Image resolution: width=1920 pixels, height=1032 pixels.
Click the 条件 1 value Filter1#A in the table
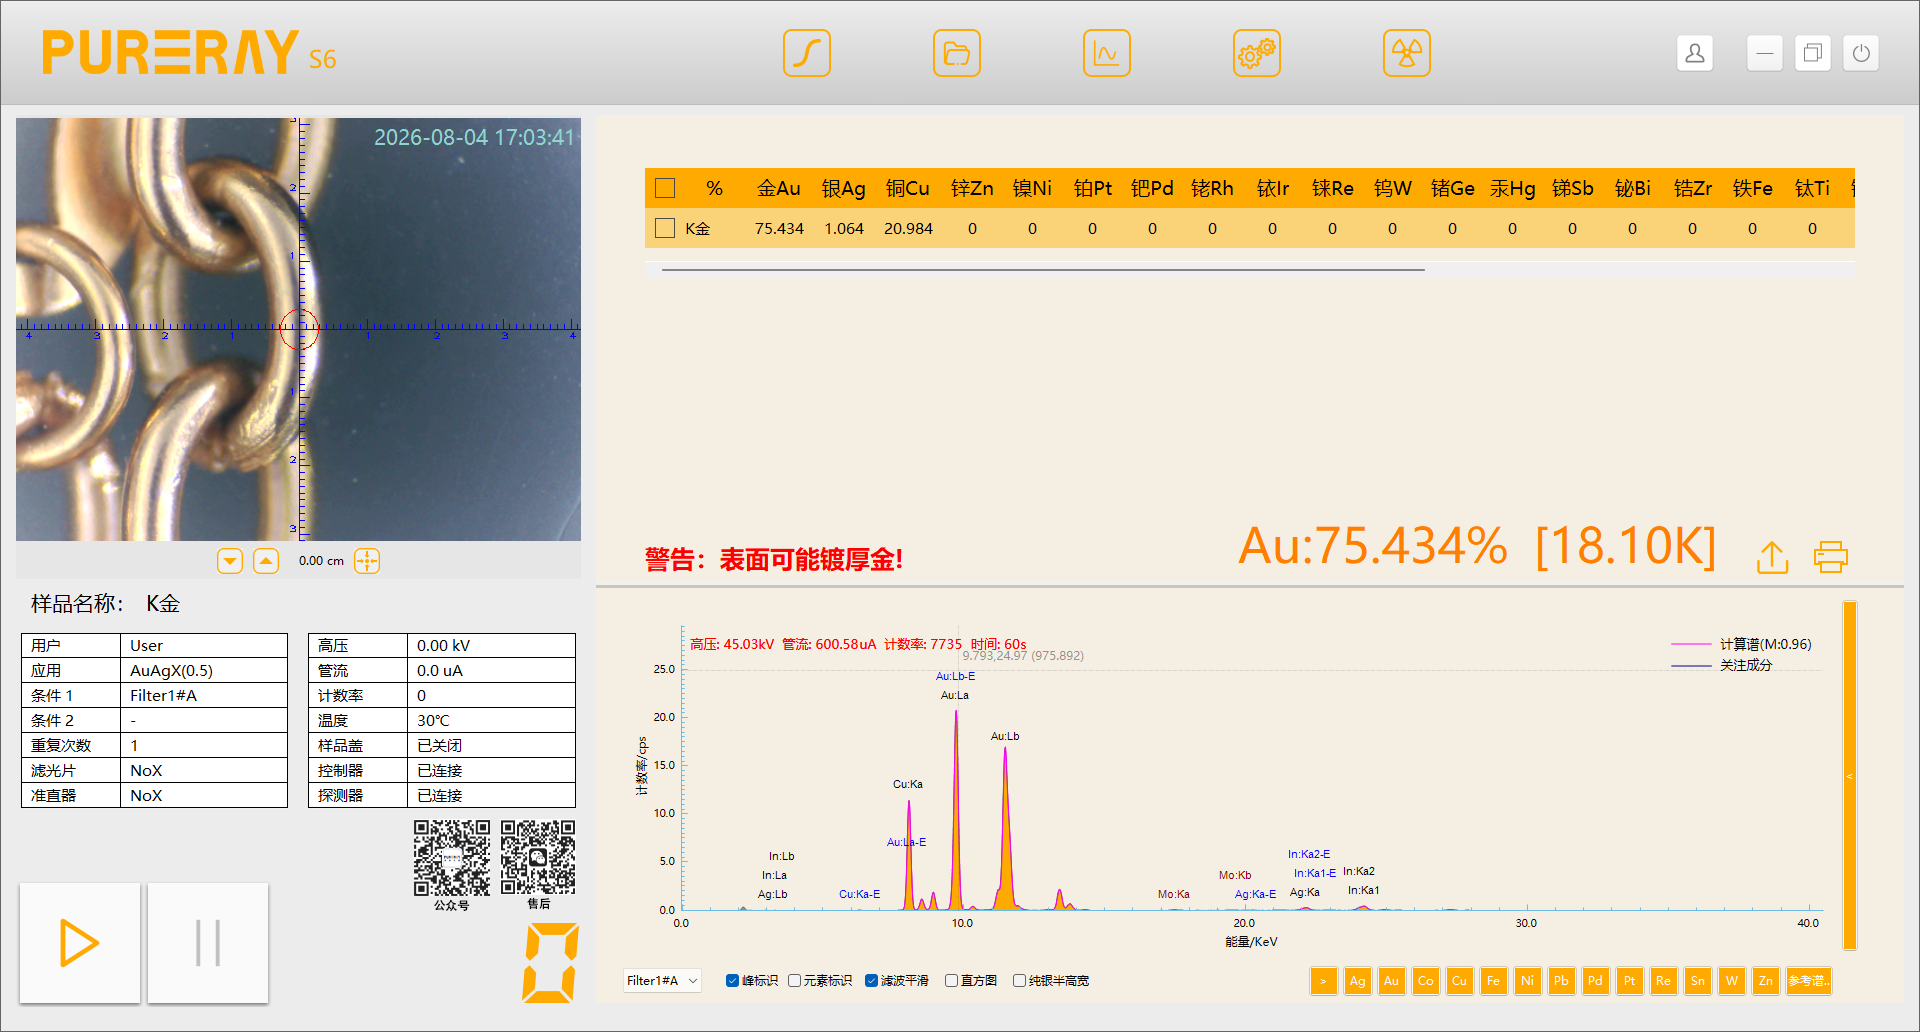pos(204,695)
